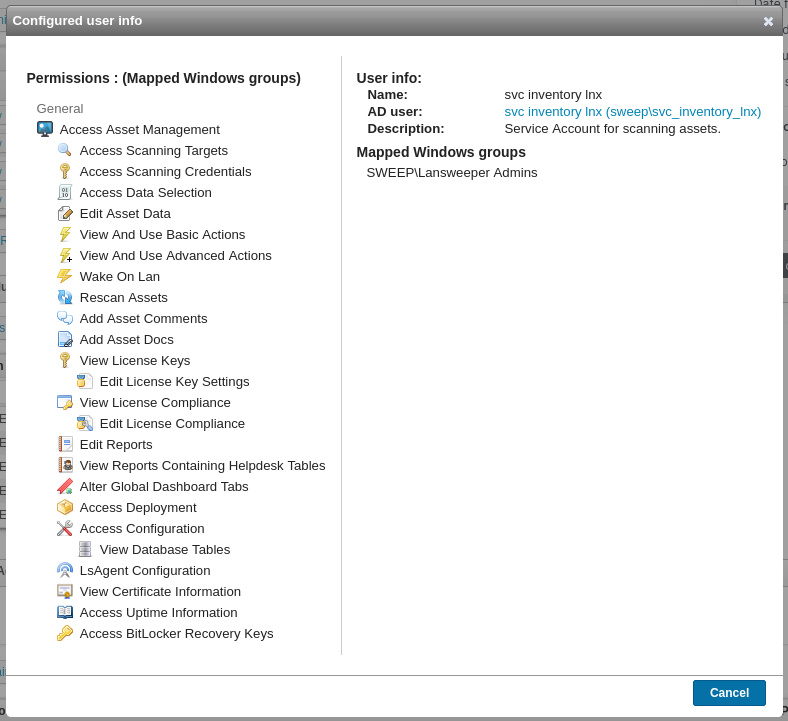Click the Add Asset Docs document icon
The width and height of the screenshot is (788, 721).
click(x=65, y=340)
